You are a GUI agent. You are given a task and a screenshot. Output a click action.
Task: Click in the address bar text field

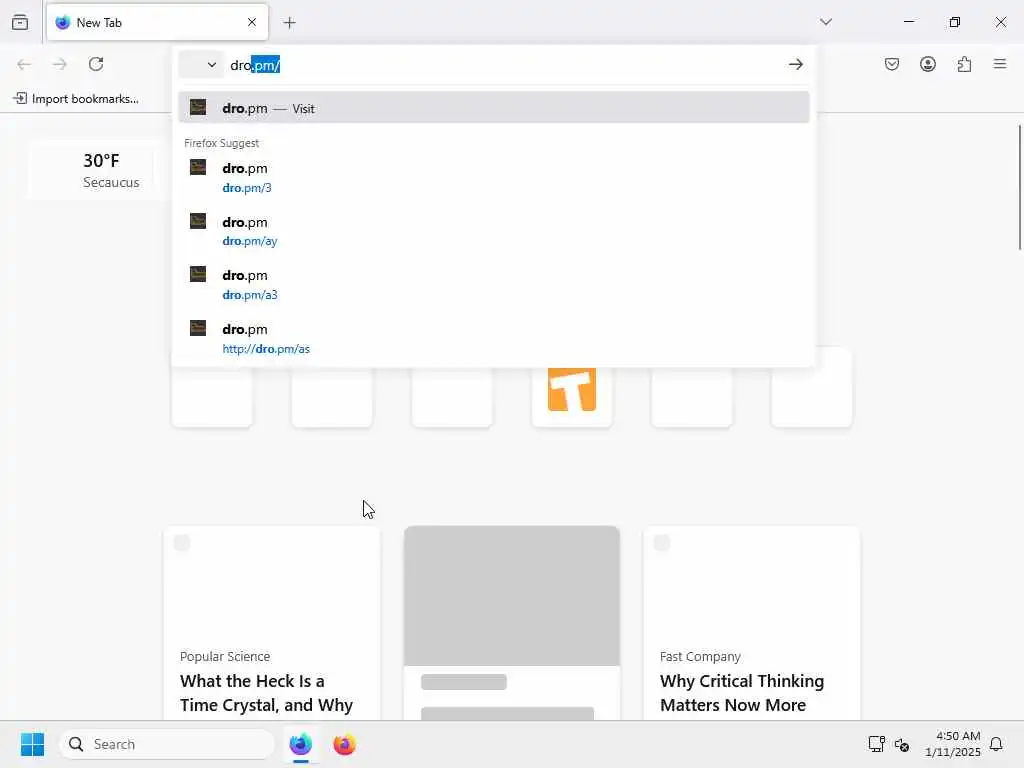coord(503,65)
